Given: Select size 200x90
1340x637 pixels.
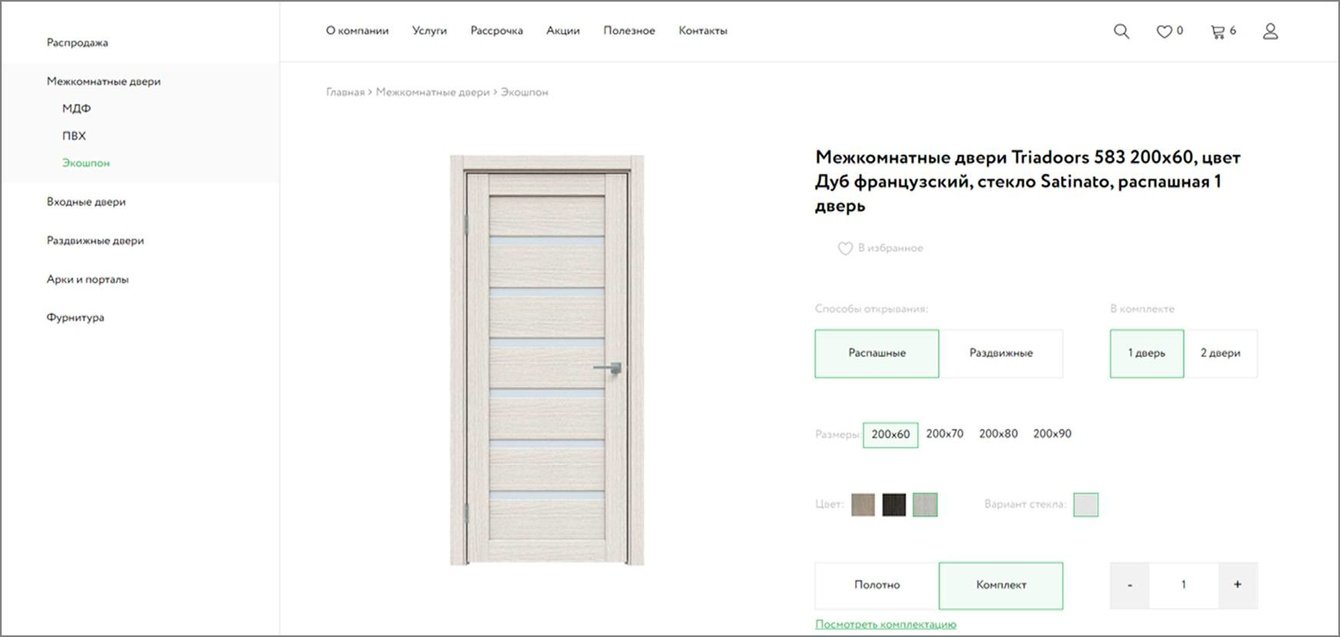Looking at the screenshot, I should (1052, 434).
